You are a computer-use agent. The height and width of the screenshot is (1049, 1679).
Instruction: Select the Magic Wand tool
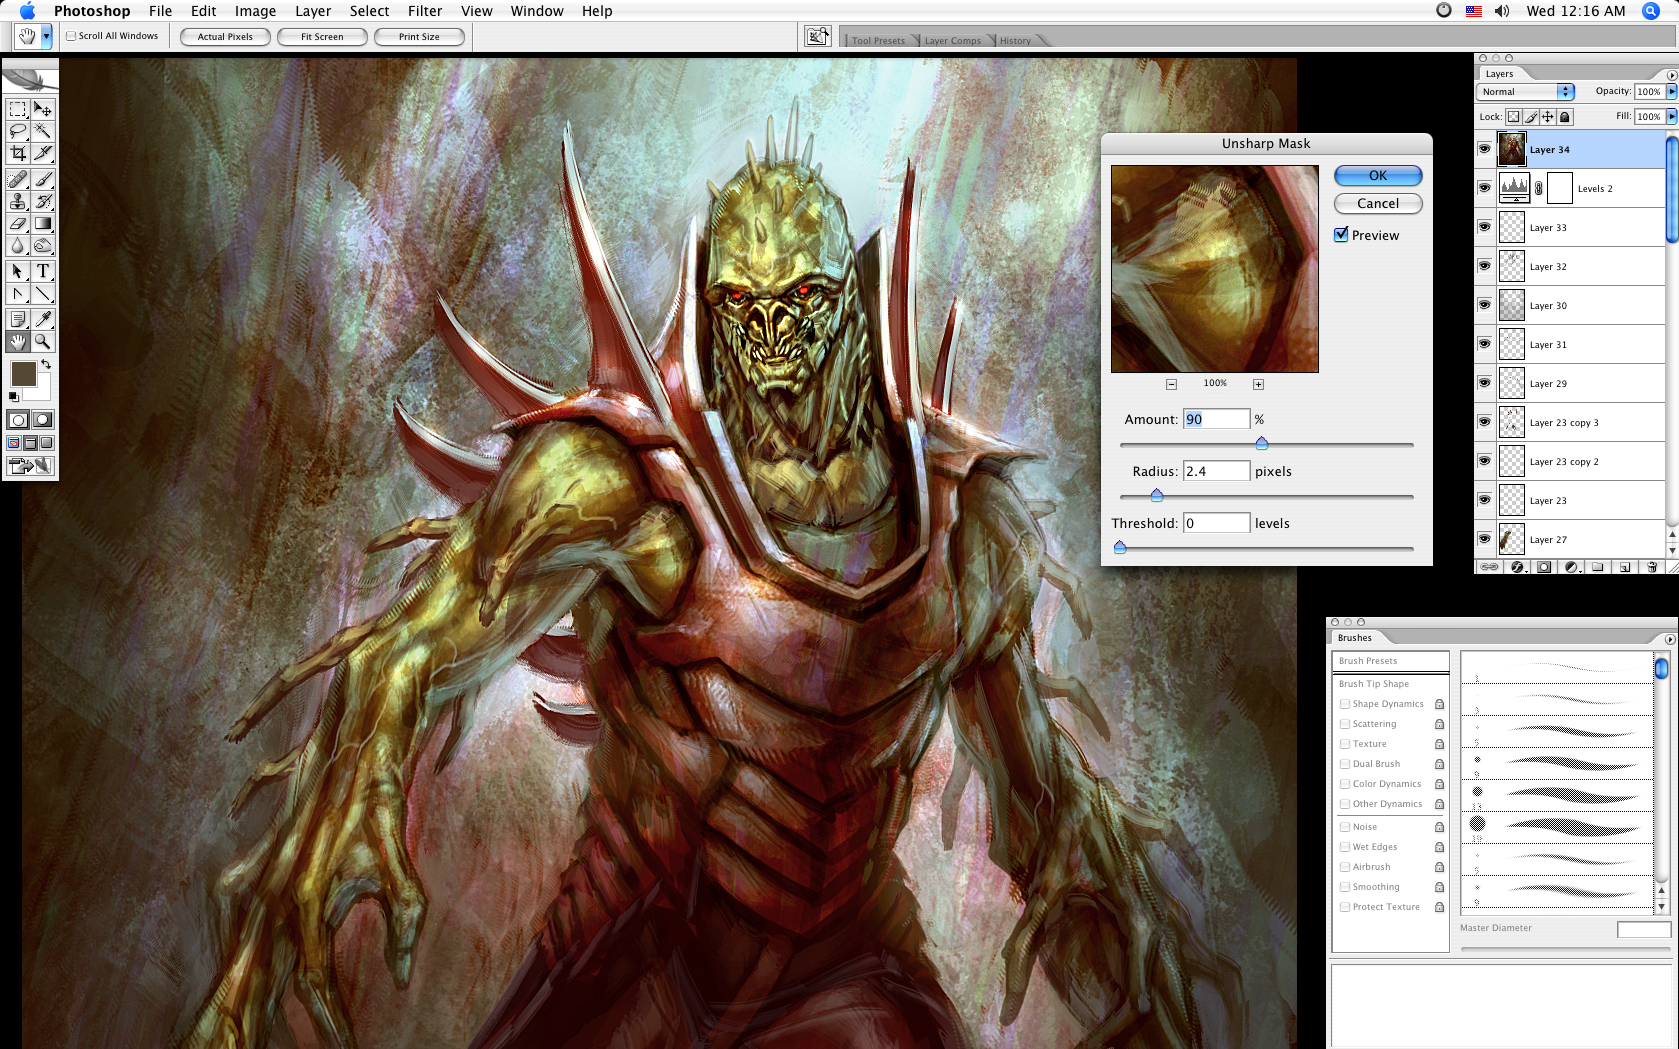43,131
